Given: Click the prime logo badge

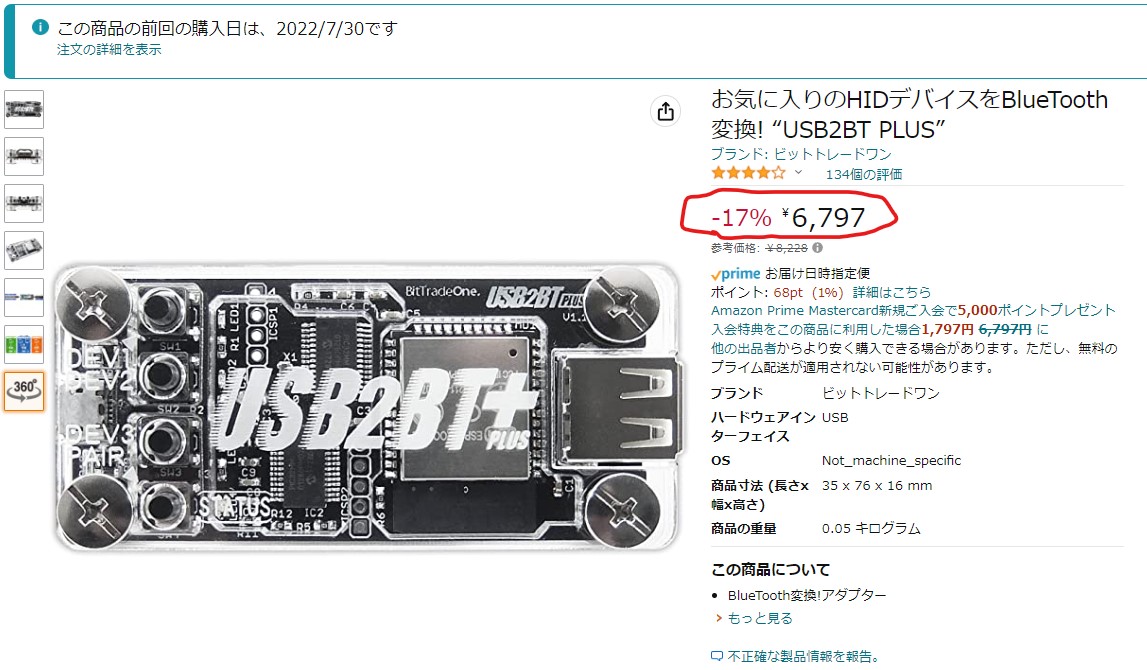Looking at the screenshot, I should click(736, 274).
